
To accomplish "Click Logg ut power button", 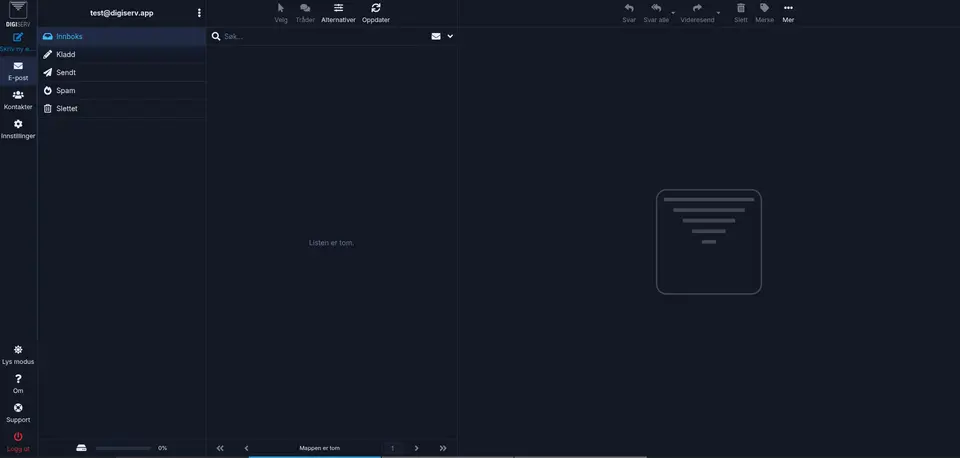I will coord(18,441).
